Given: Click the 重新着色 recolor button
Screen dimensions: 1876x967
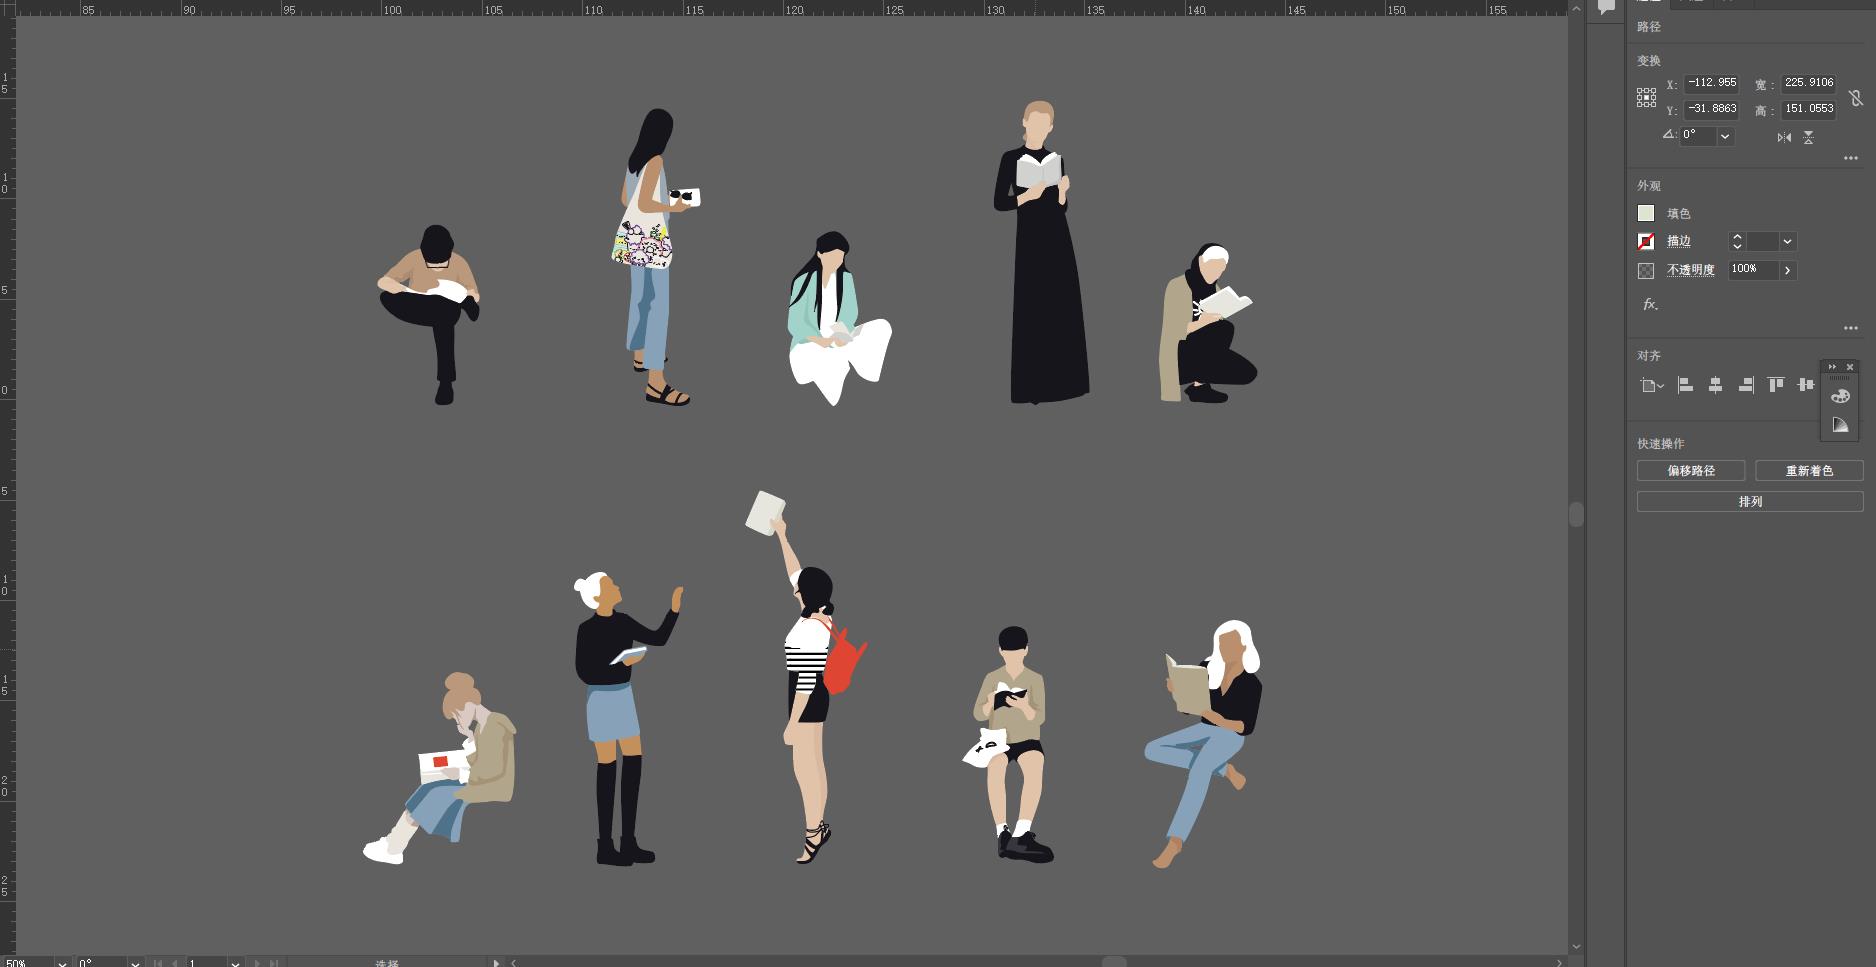Looking at the screenshot, I should pyautogui.click(x=1809, y=471).
